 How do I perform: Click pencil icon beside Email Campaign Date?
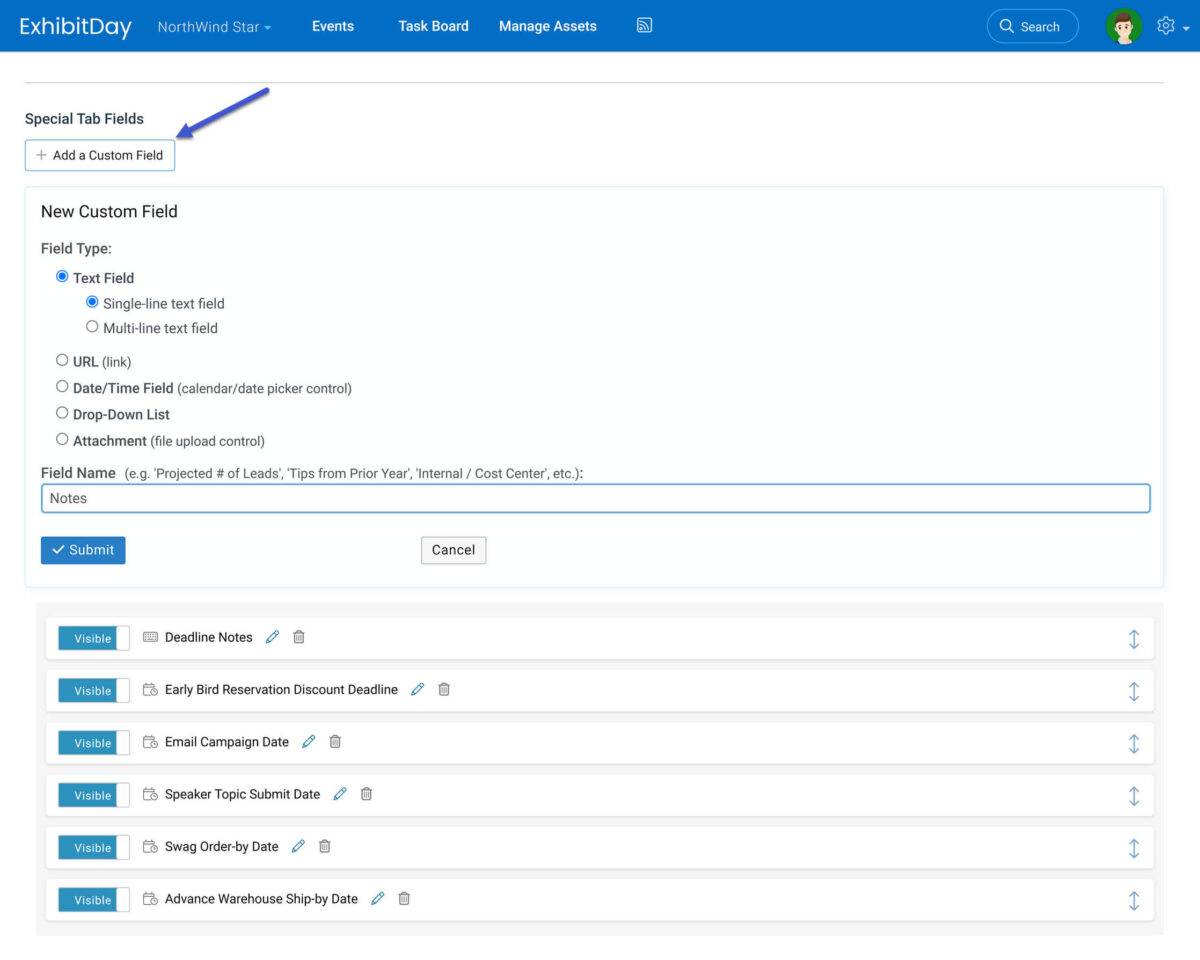coord(308,741)
